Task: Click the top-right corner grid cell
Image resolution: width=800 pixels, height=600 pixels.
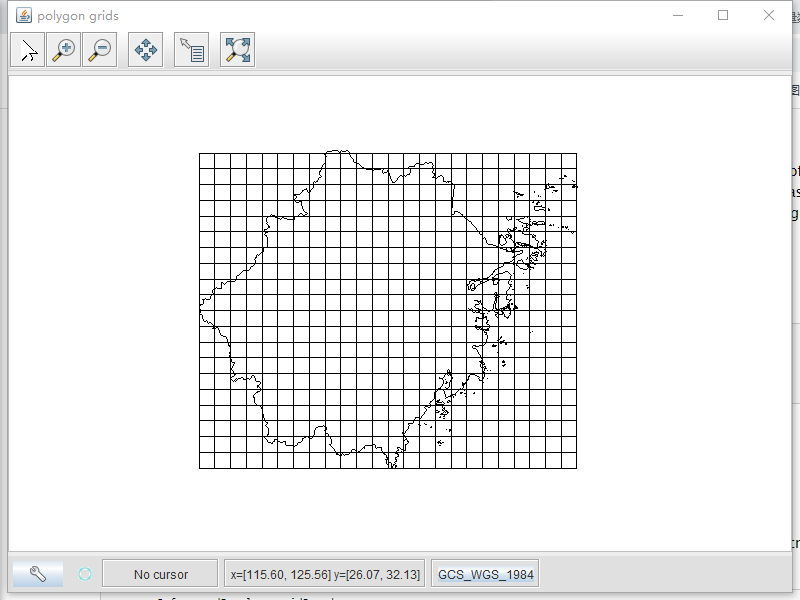Action: (568, 161)
